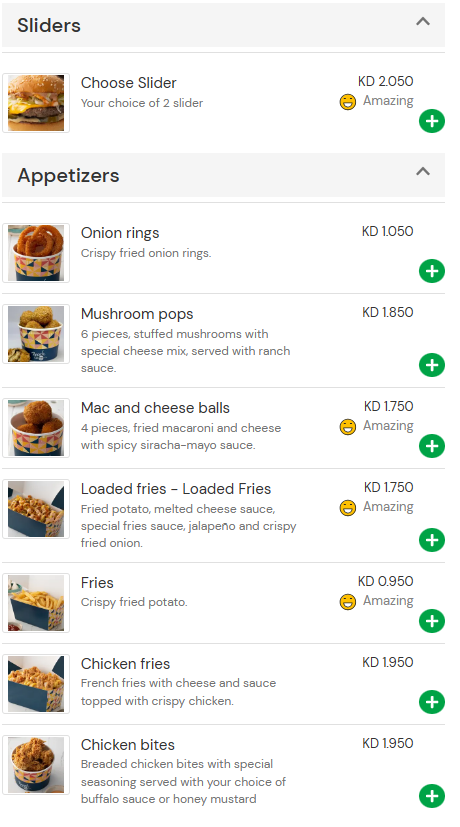The width and height of the screenshot is (460, 827).
Task: Add Fries with the plus button
Action: [432, 621]
